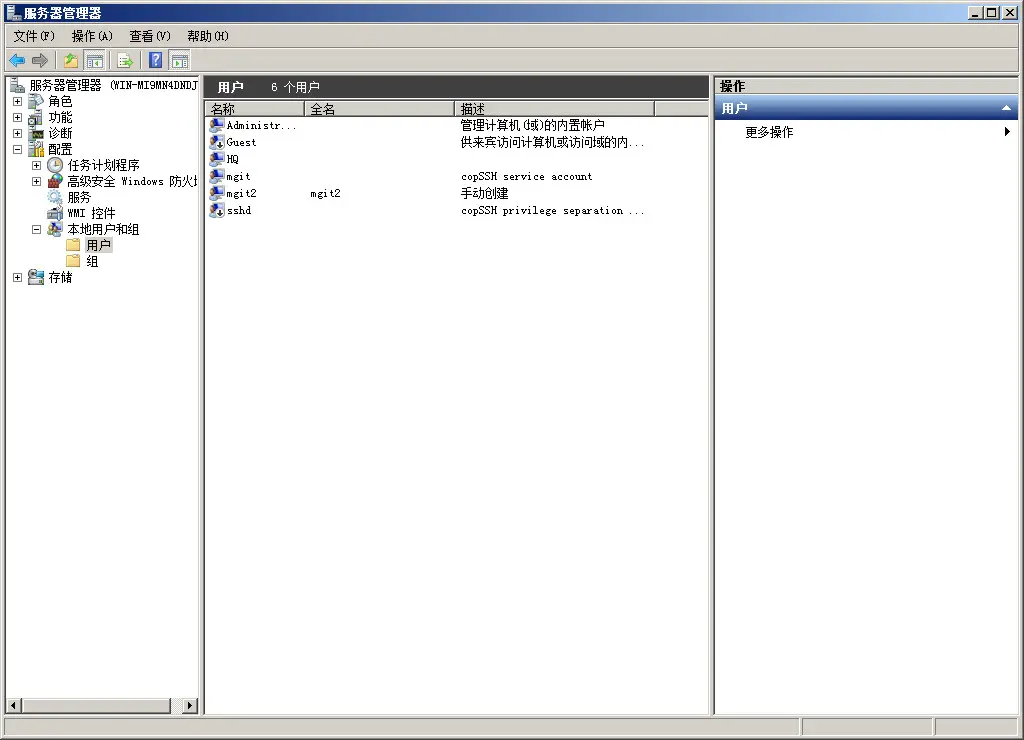The height and width of the screenshot is (740, 1024).
Task: Open the 更多操作 submenu
Action: 866,132
